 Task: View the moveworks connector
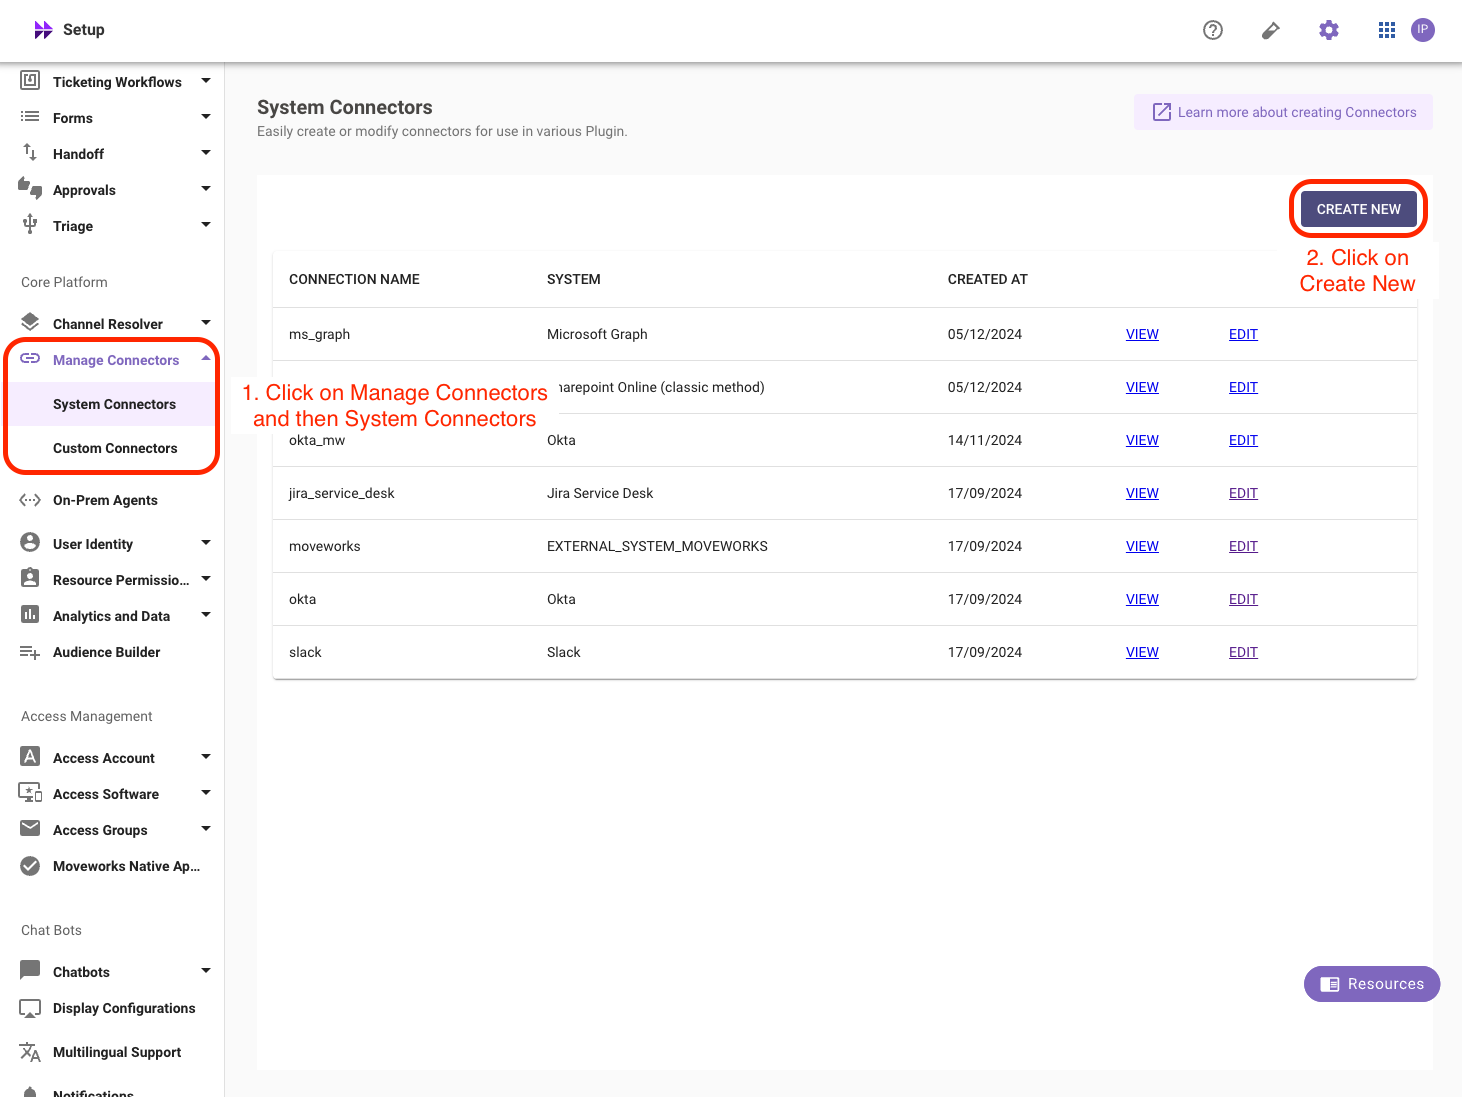1142,546
